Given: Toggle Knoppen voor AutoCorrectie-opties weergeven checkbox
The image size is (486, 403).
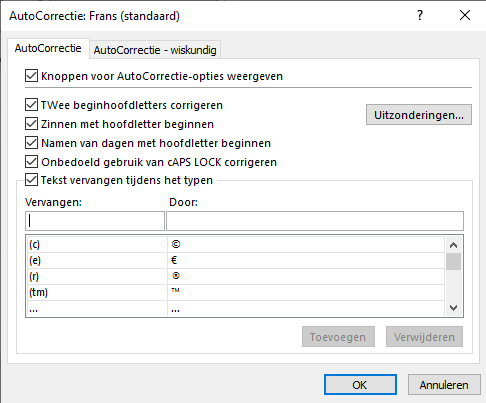Looking at the screenshot, I should [31, 76].
